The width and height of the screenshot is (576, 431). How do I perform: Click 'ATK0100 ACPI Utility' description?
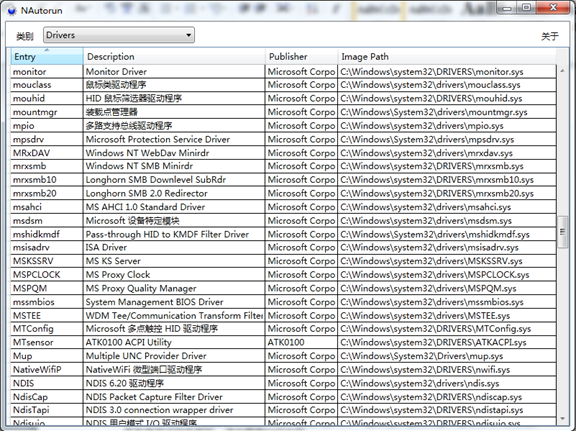tap(129, 342)
